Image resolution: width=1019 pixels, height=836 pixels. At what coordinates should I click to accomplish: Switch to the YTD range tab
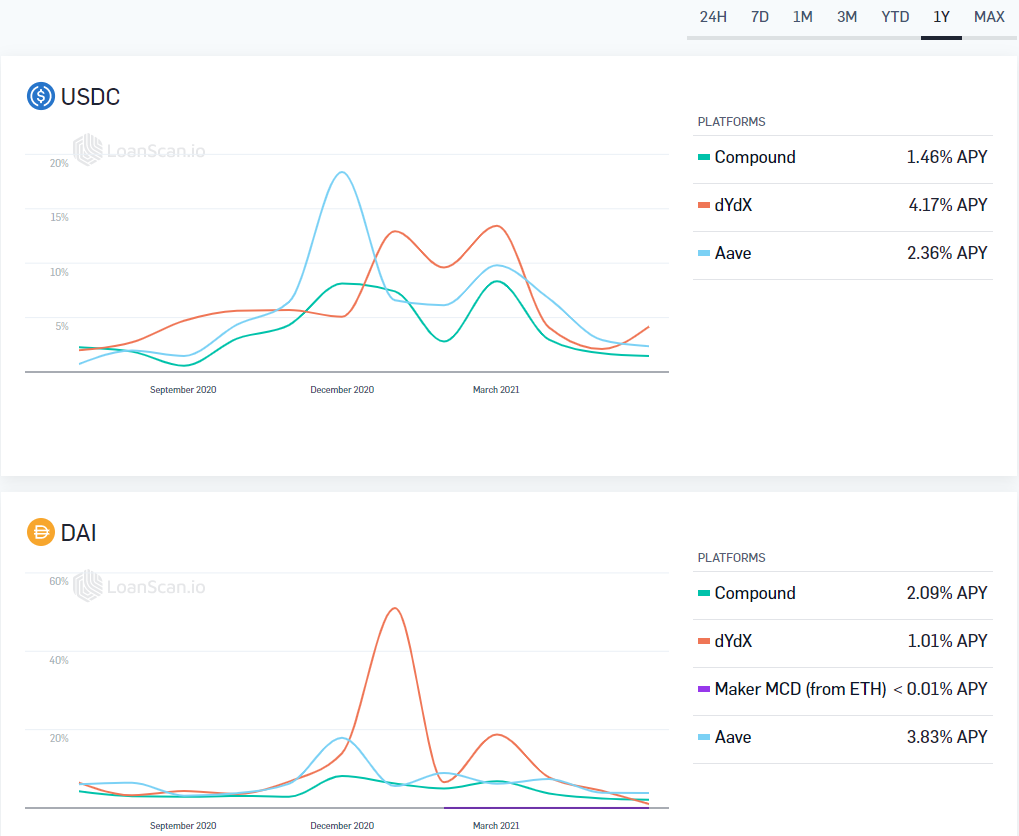tap(895, 17)
